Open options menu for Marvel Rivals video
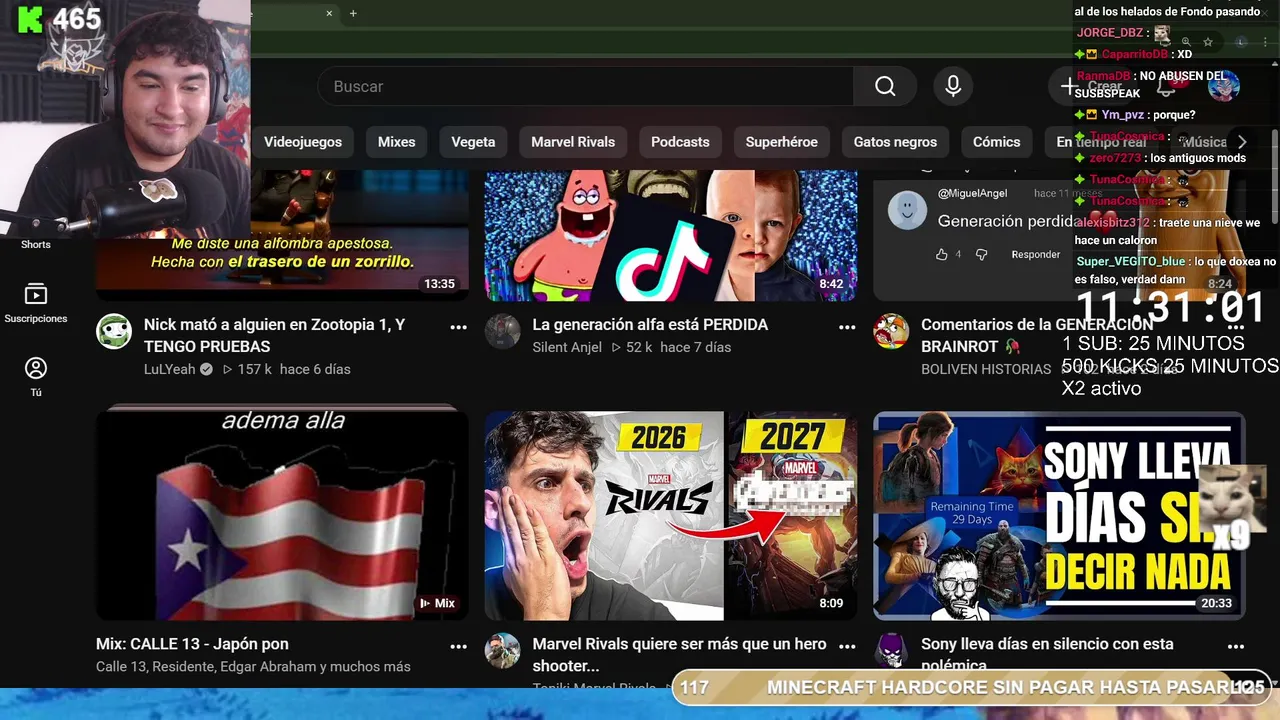1280x720 pixels. [x=847, y=646]
